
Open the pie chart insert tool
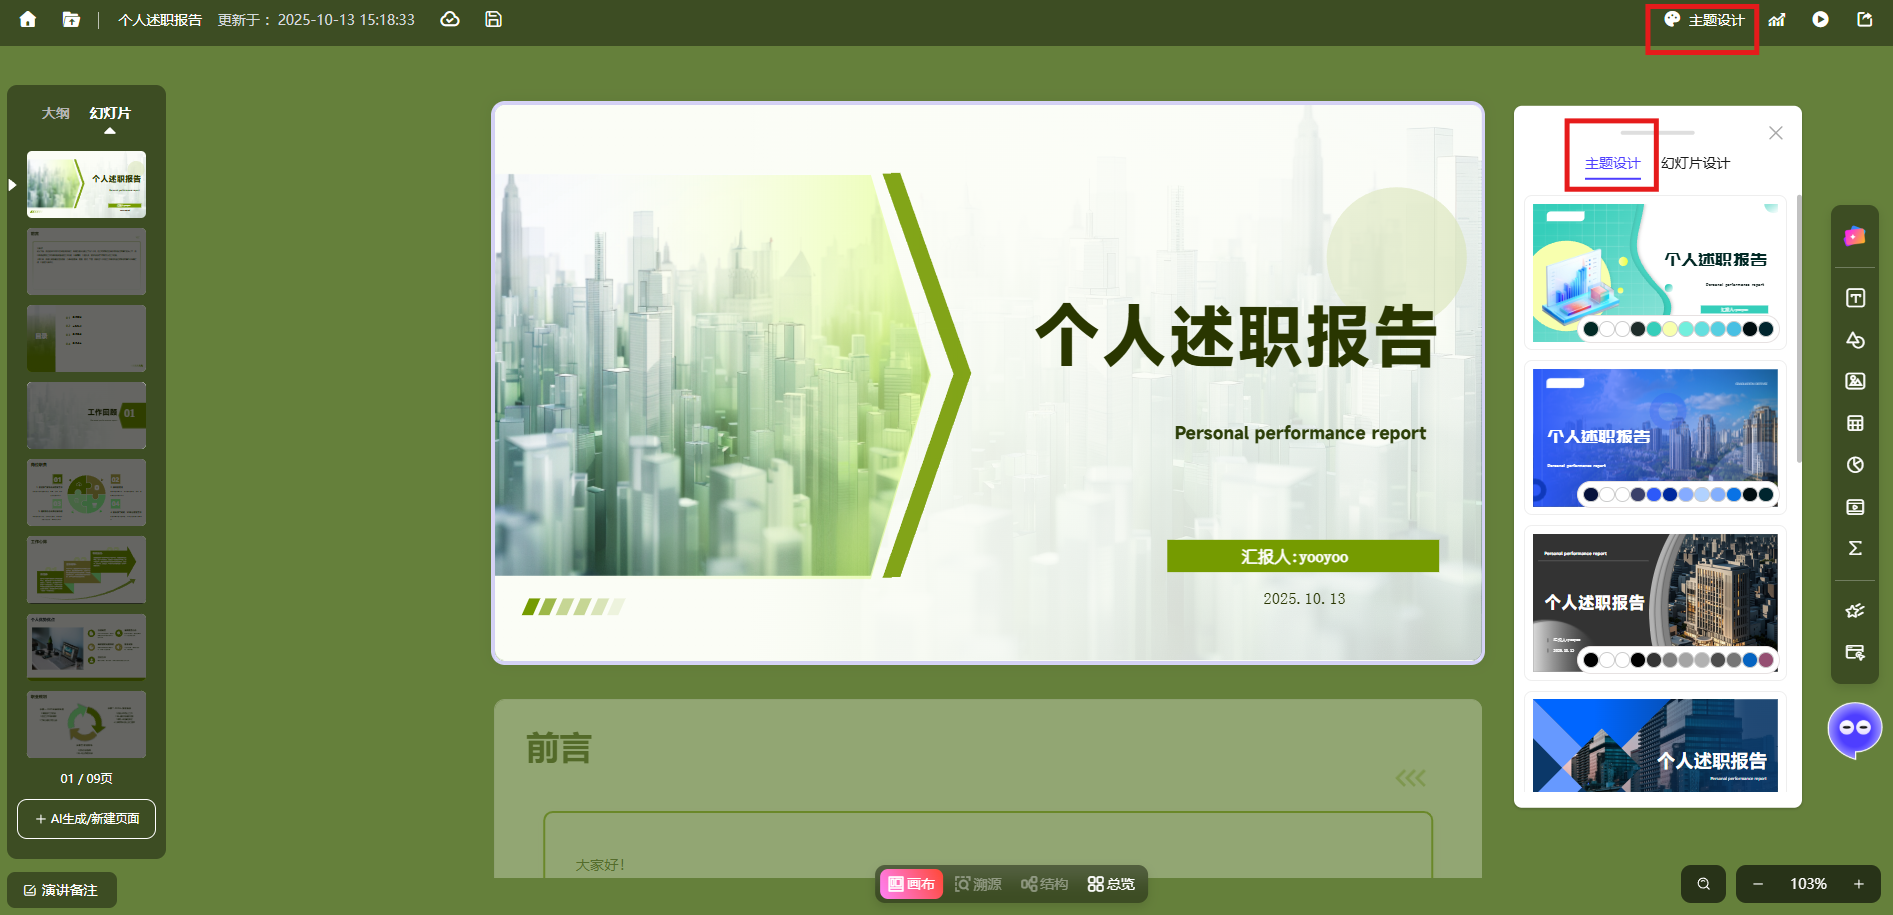1855,465
